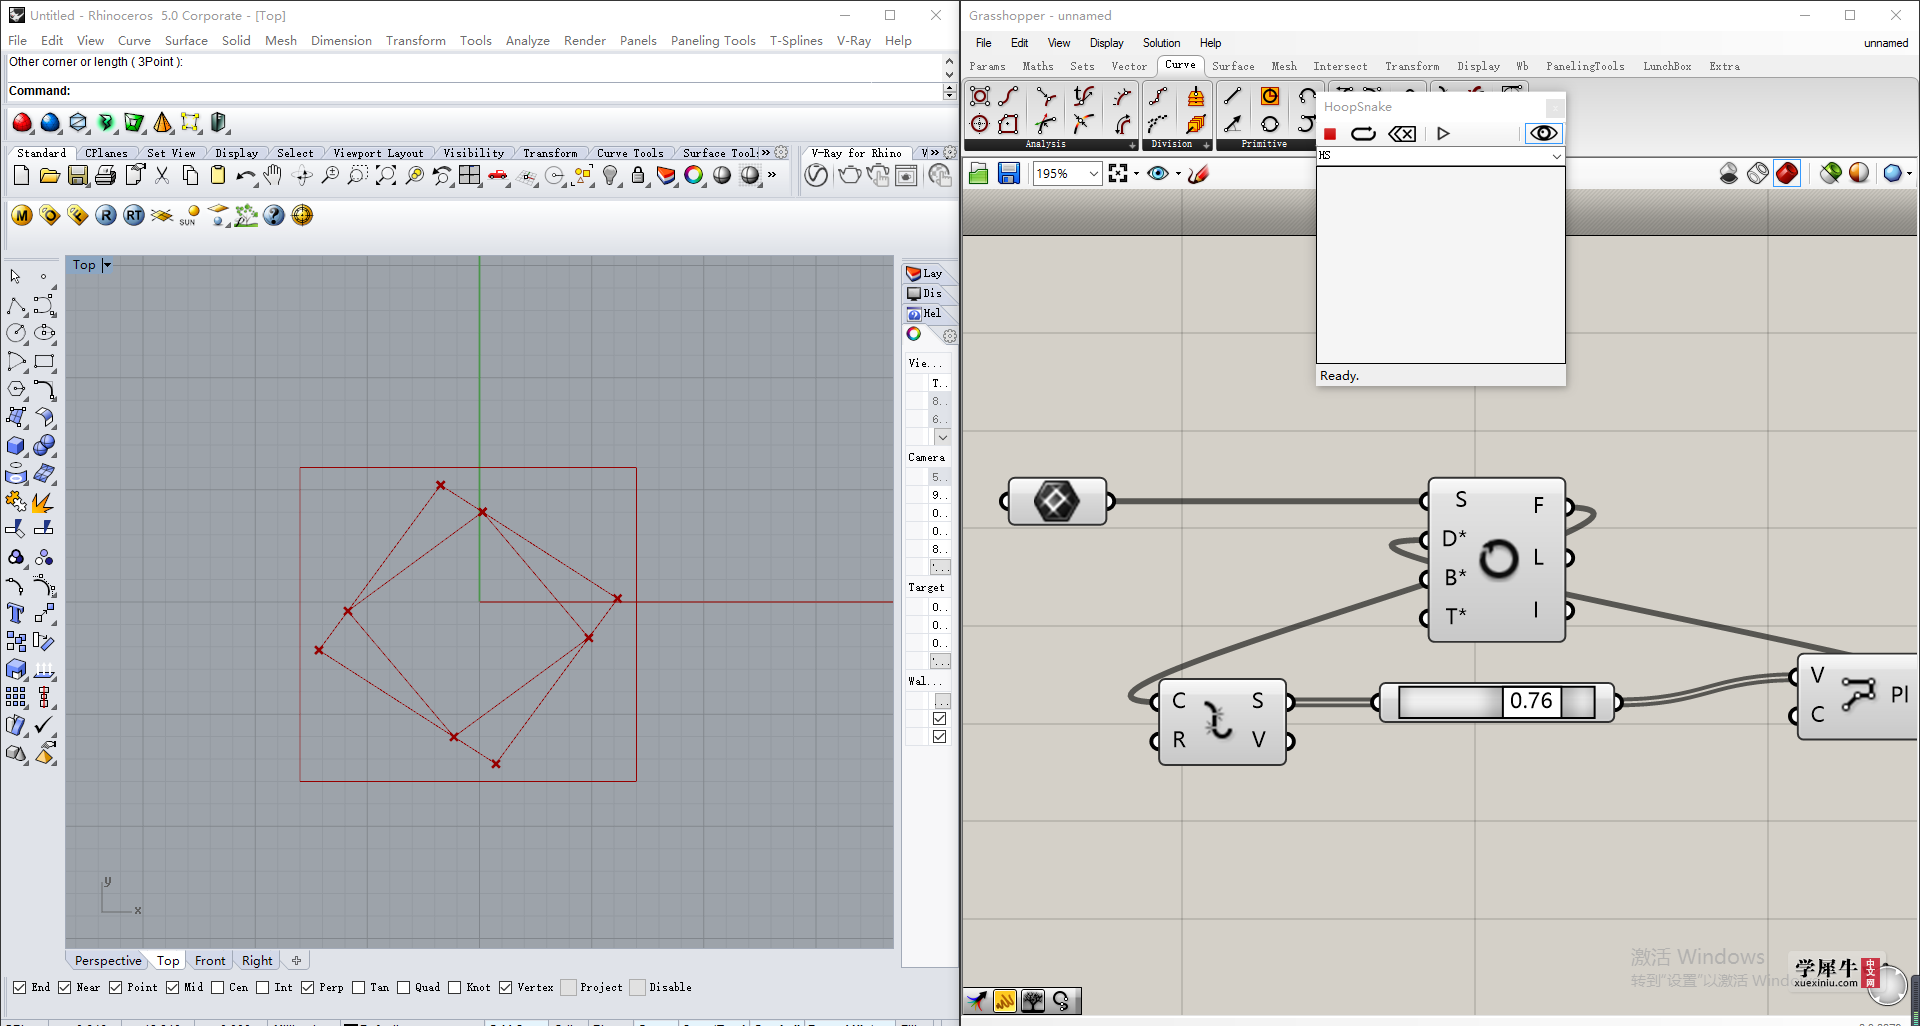The height and width of the screenshot is (1026, 1920).
Task: Toggle the Near osnap checkbox
Action: click(x=65, y=988)
